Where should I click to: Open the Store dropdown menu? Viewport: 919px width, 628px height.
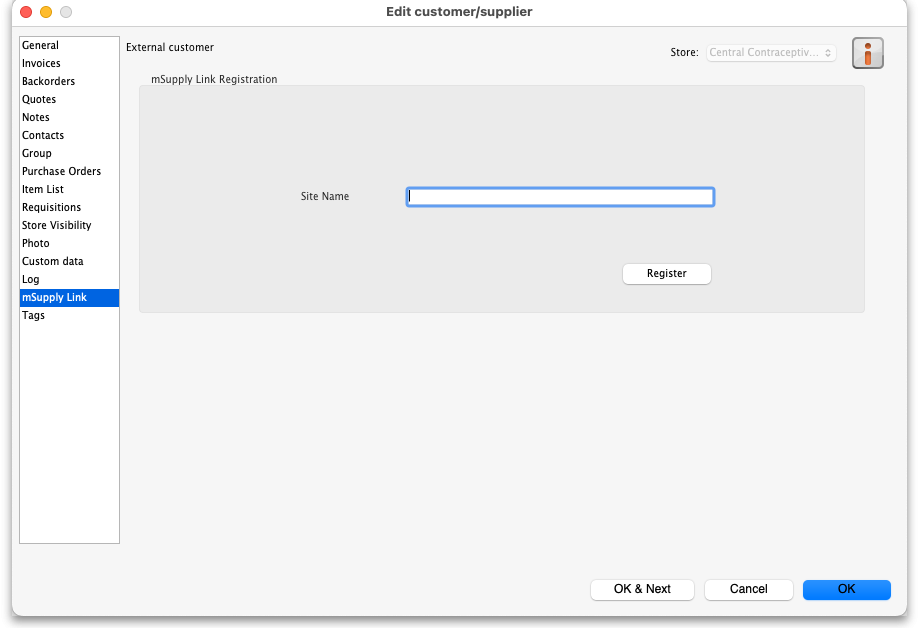coord(771,53)
